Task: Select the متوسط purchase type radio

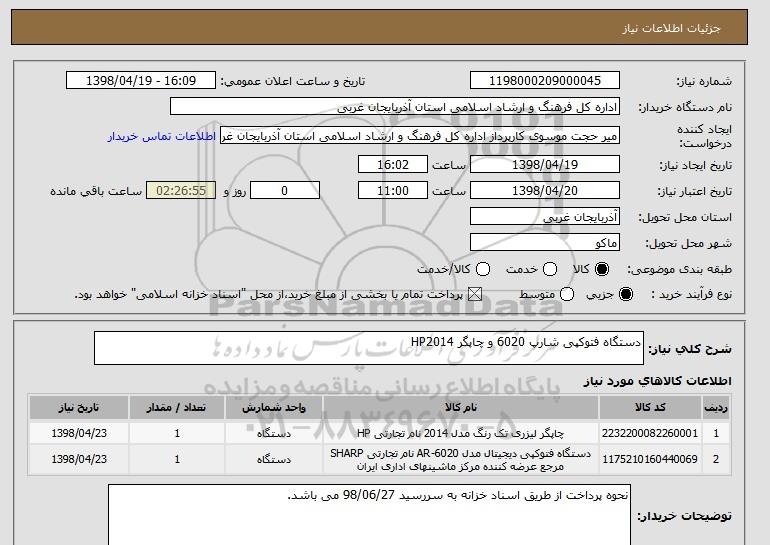Action: click(567, 294)
